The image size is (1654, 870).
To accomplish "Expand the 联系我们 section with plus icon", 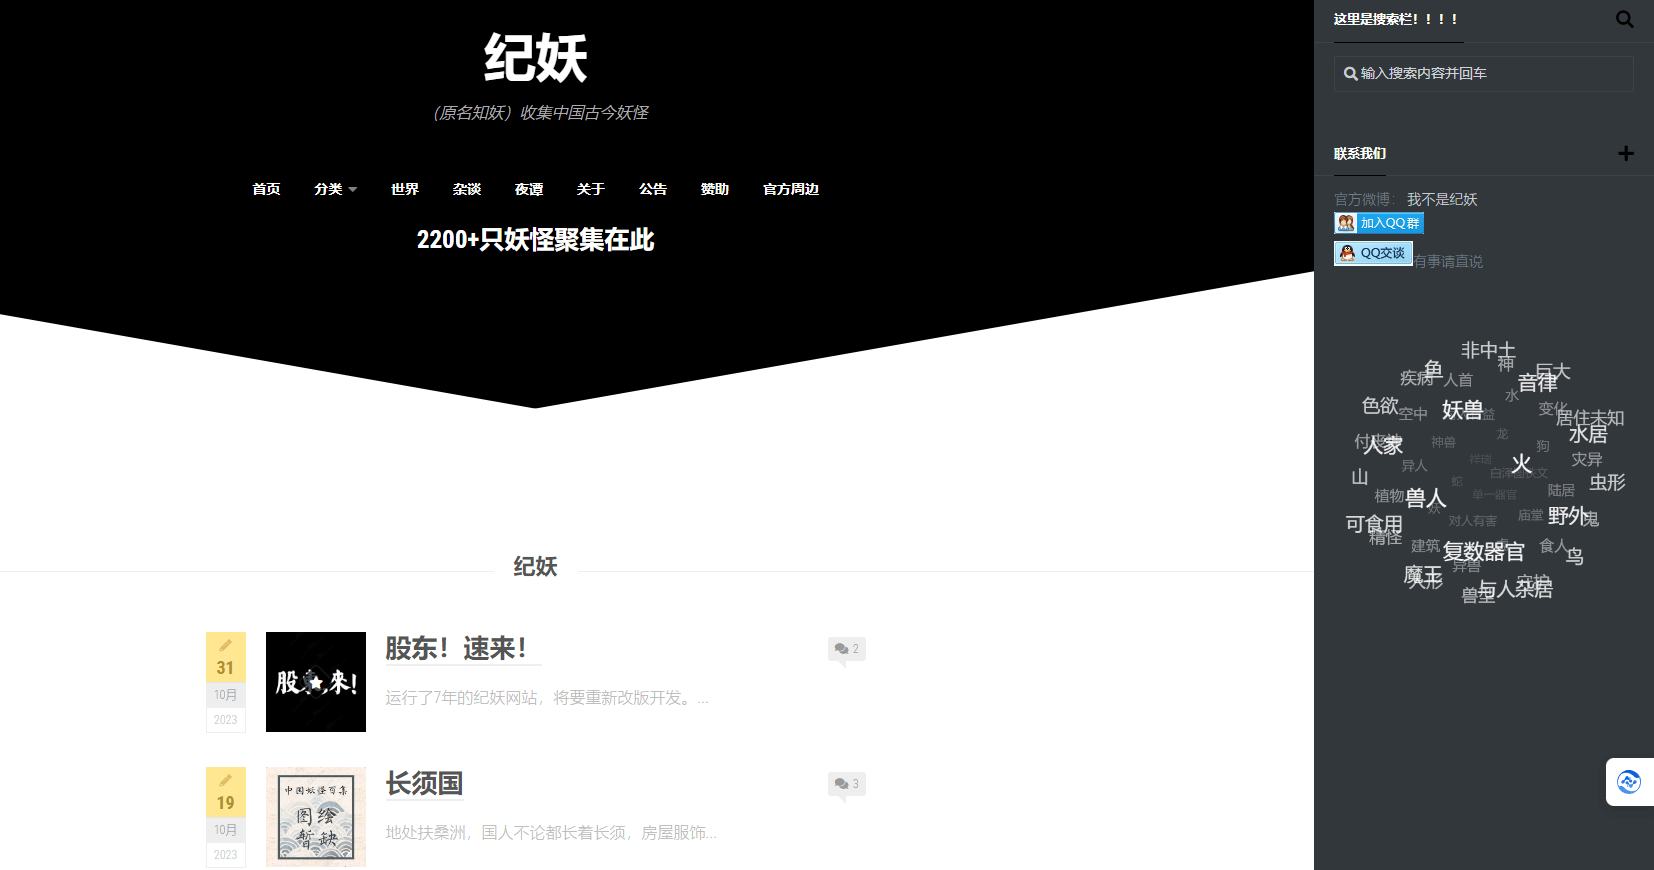I will pos(1625,153).
